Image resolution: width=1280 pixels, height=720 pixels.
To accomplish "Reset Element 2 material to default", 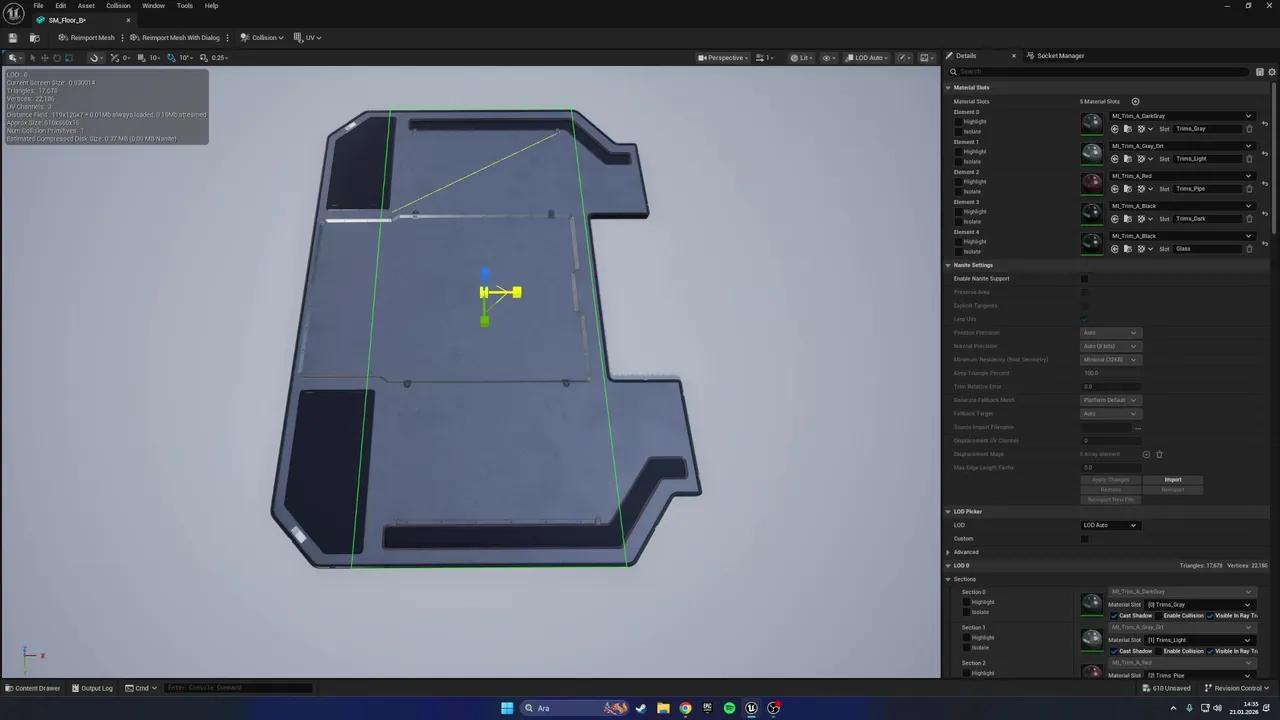I will [1265, 183].
